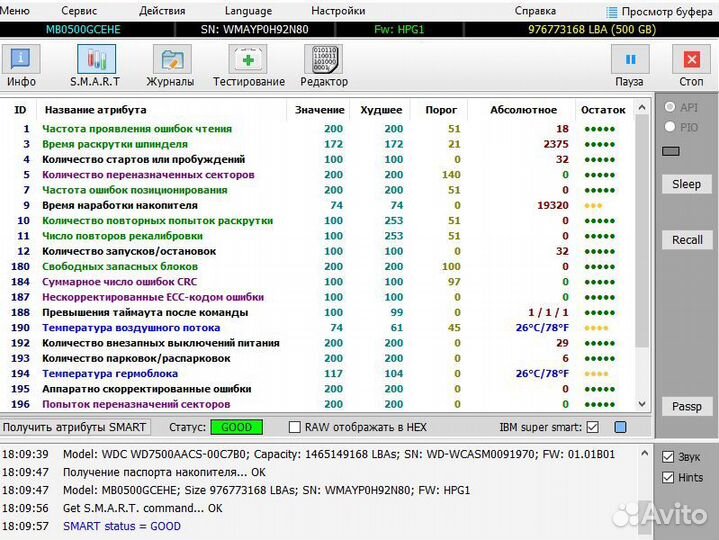Enable RAW отображать в HEX checkbox
Viewport: 719px width, 540px height.
[x=294, y=427]
